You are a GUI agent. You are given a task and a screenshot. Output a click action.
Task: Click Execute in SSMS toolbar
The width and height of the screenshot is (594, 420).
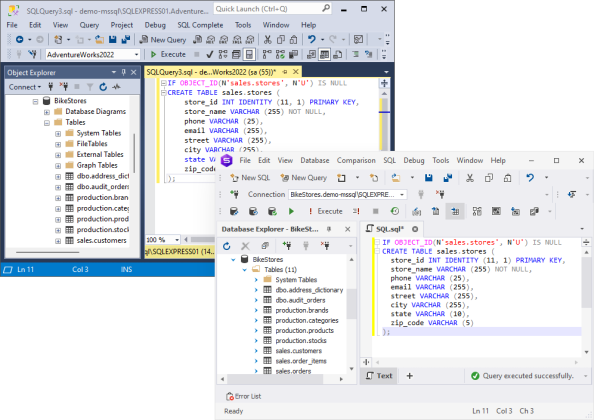(168, 55)
